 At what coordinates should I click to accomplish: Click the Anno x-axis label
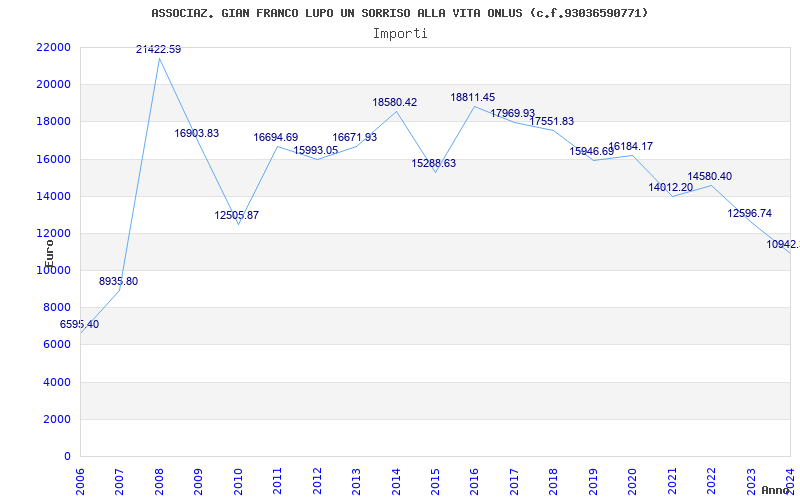point(775,490)
